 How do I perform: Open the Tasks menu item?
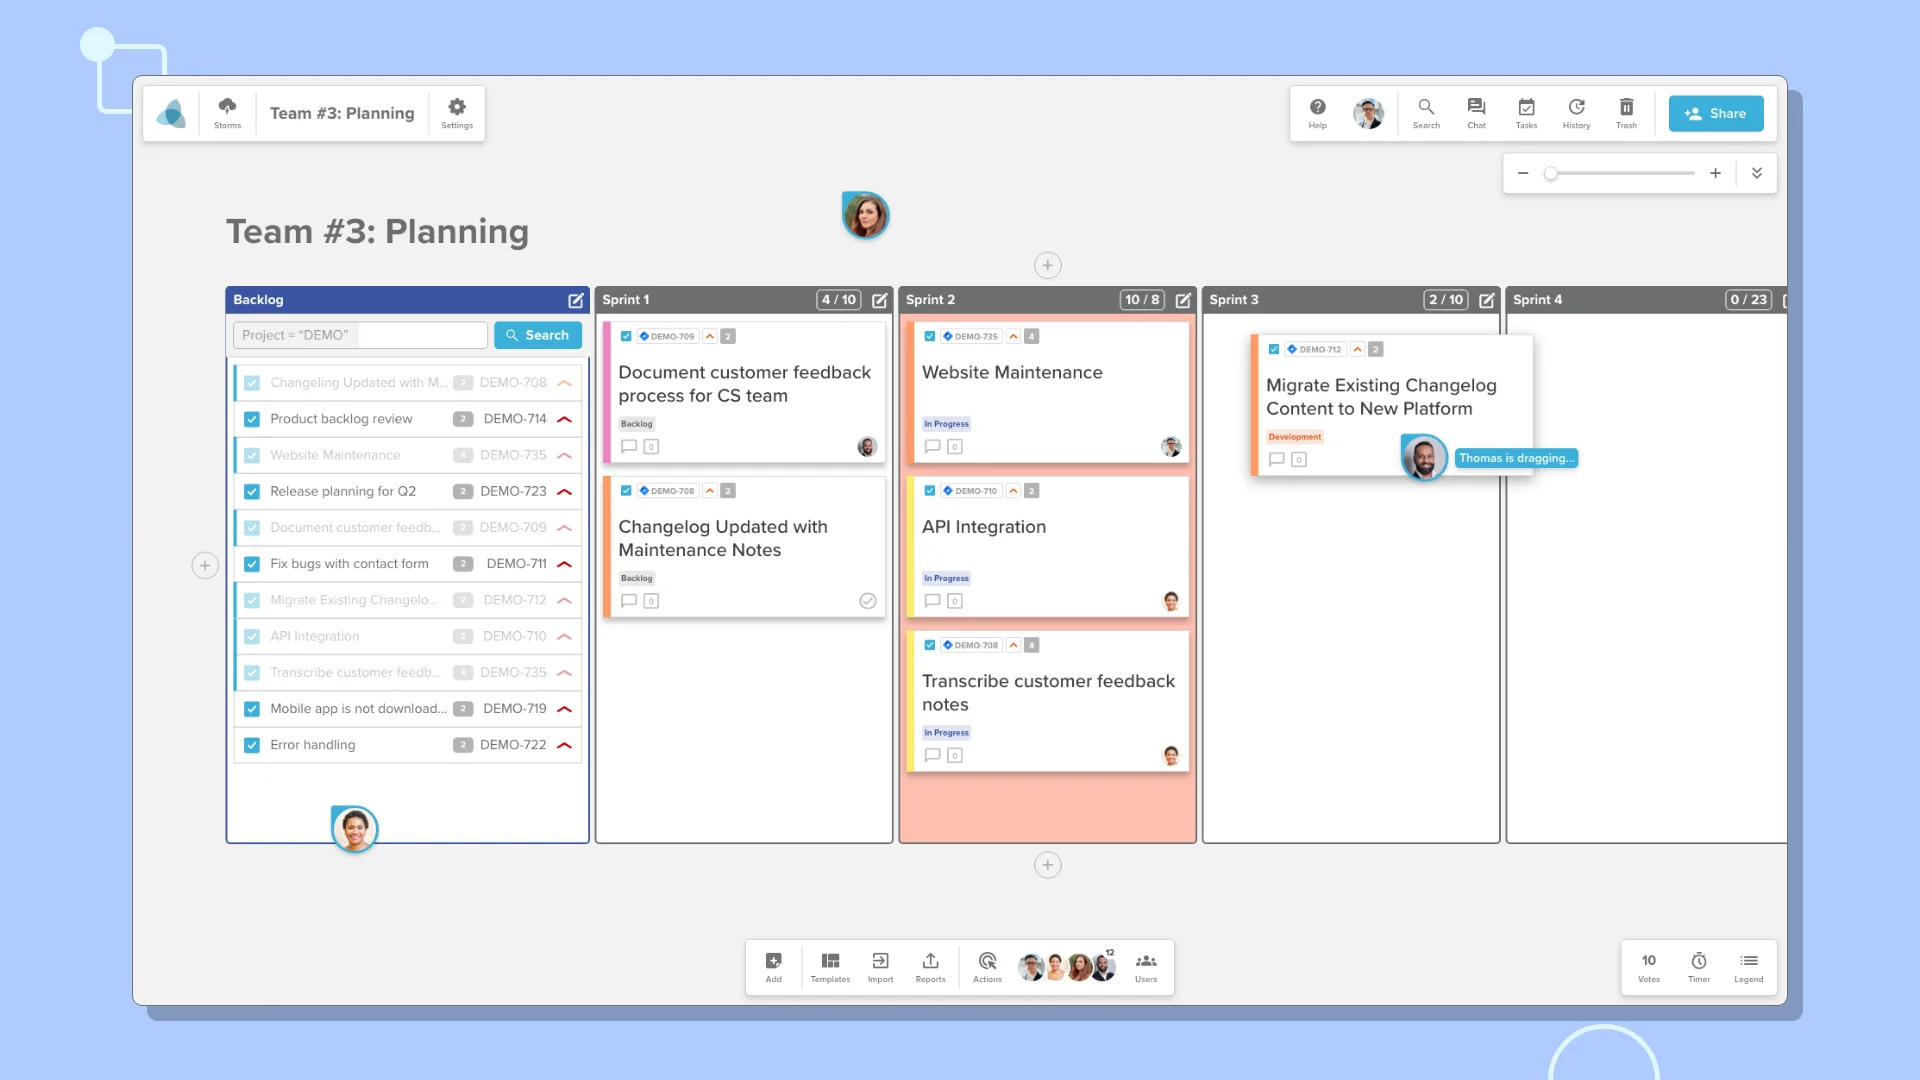[1526, 112]
